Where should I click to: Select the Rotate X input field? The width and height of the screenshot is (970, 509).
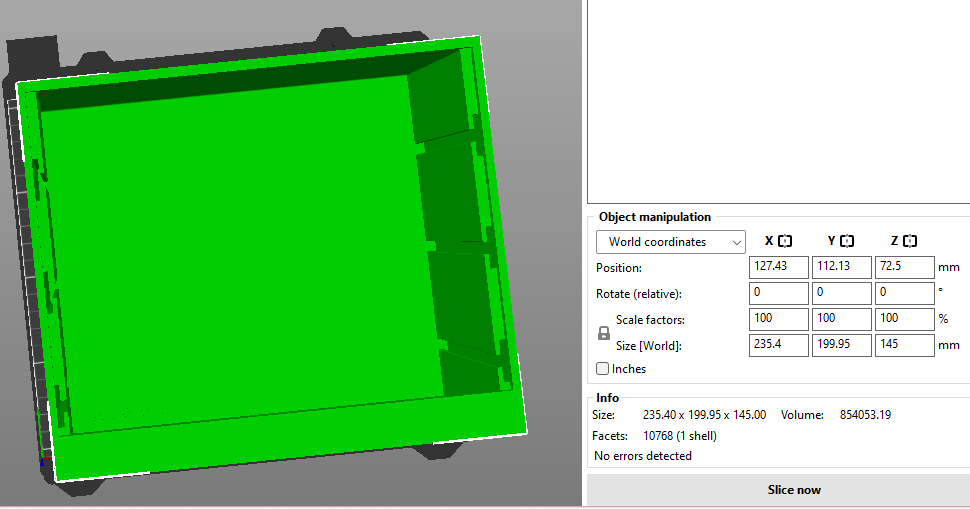[x=778, y=294]
